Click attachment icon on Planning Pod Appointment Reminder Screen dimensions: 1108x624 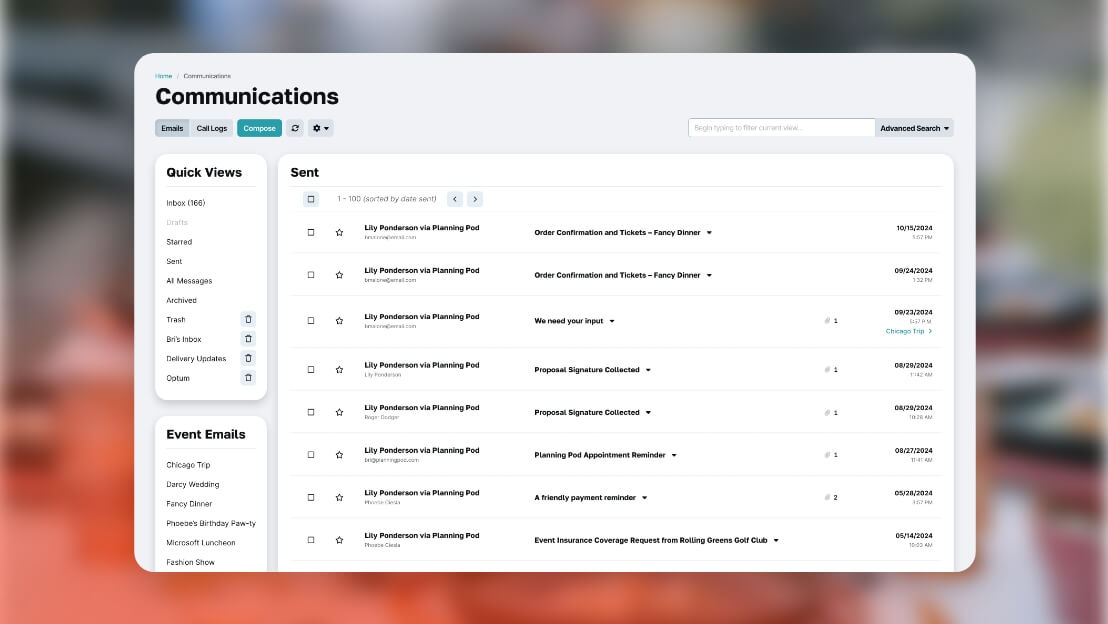click(x=827, y=455)
